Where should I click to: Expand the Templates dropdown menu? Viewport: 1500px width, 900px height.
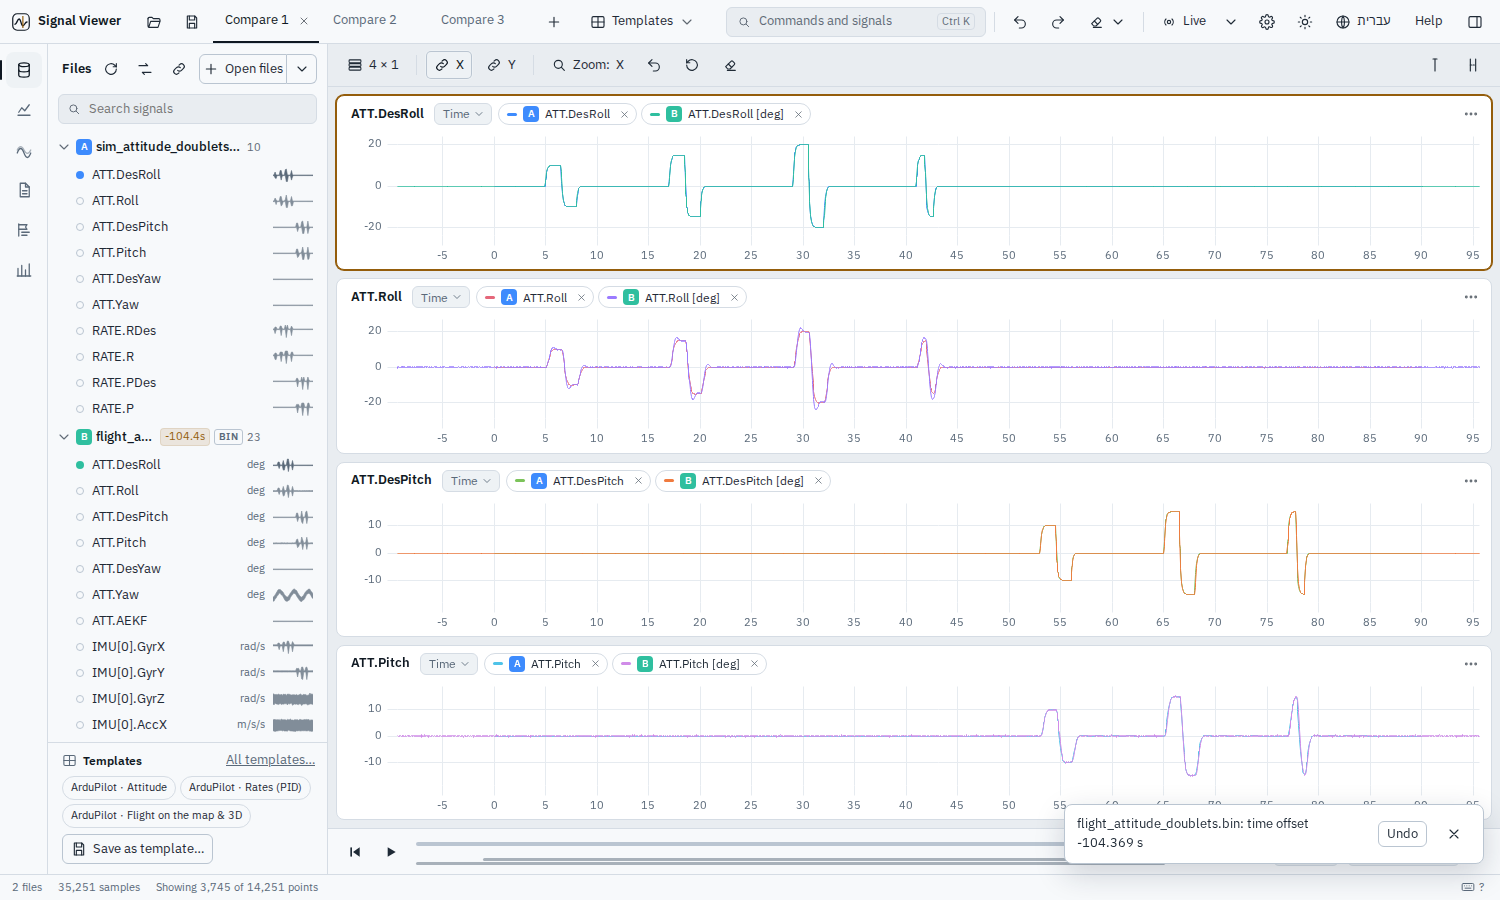[641, 21]
